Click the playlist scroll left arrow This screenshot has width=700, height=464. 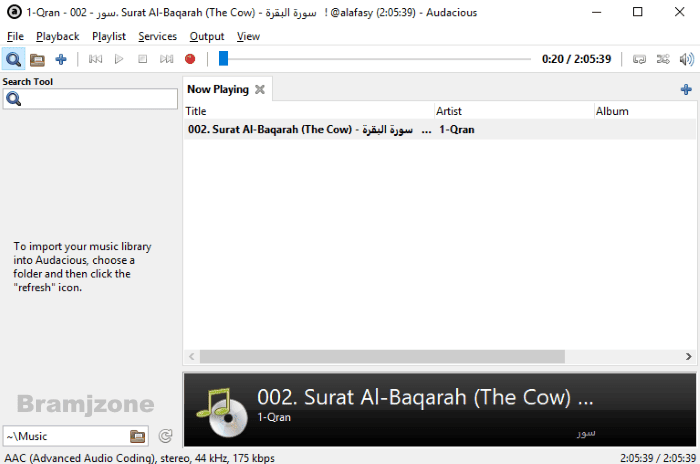(192, 356)
